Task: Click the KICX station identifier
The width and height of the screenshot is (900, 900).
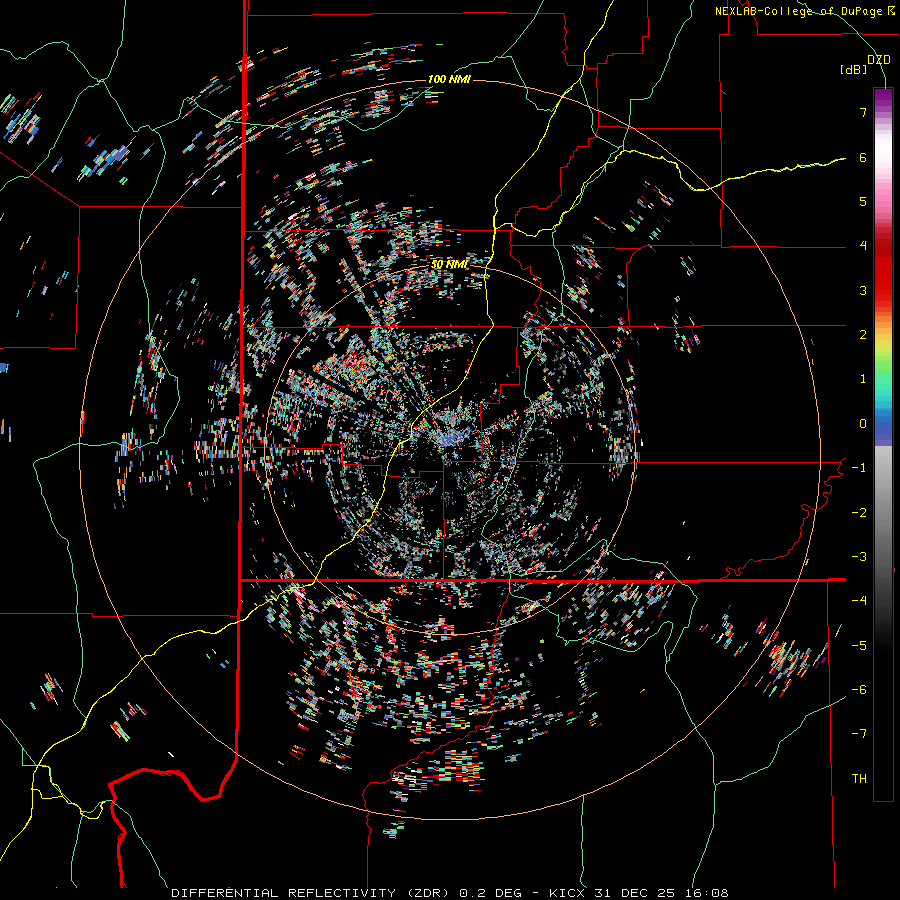Action: [567, 893]
